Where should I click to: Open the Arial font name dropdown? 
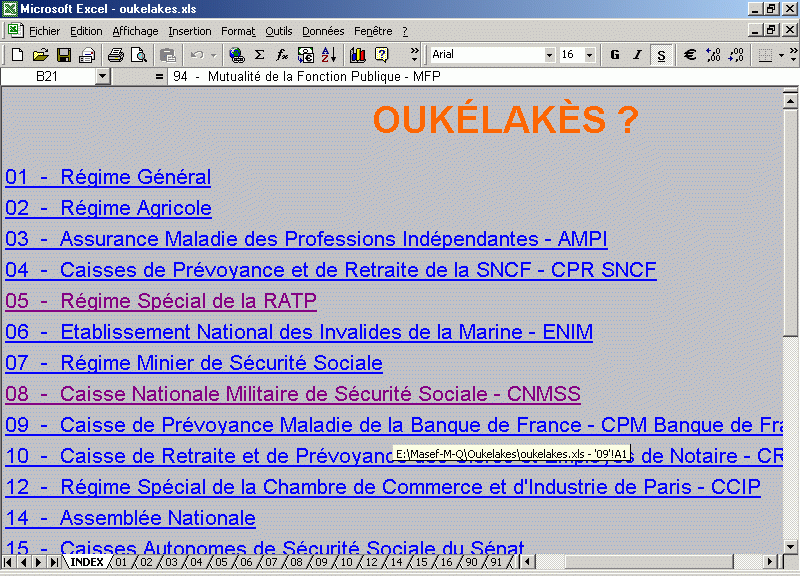(549, 55)
